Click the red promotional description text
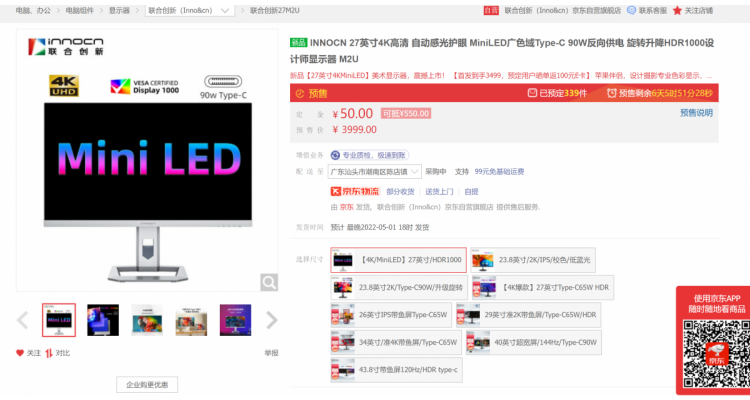This screenshot has height=400, width=750. coord(501,76)
